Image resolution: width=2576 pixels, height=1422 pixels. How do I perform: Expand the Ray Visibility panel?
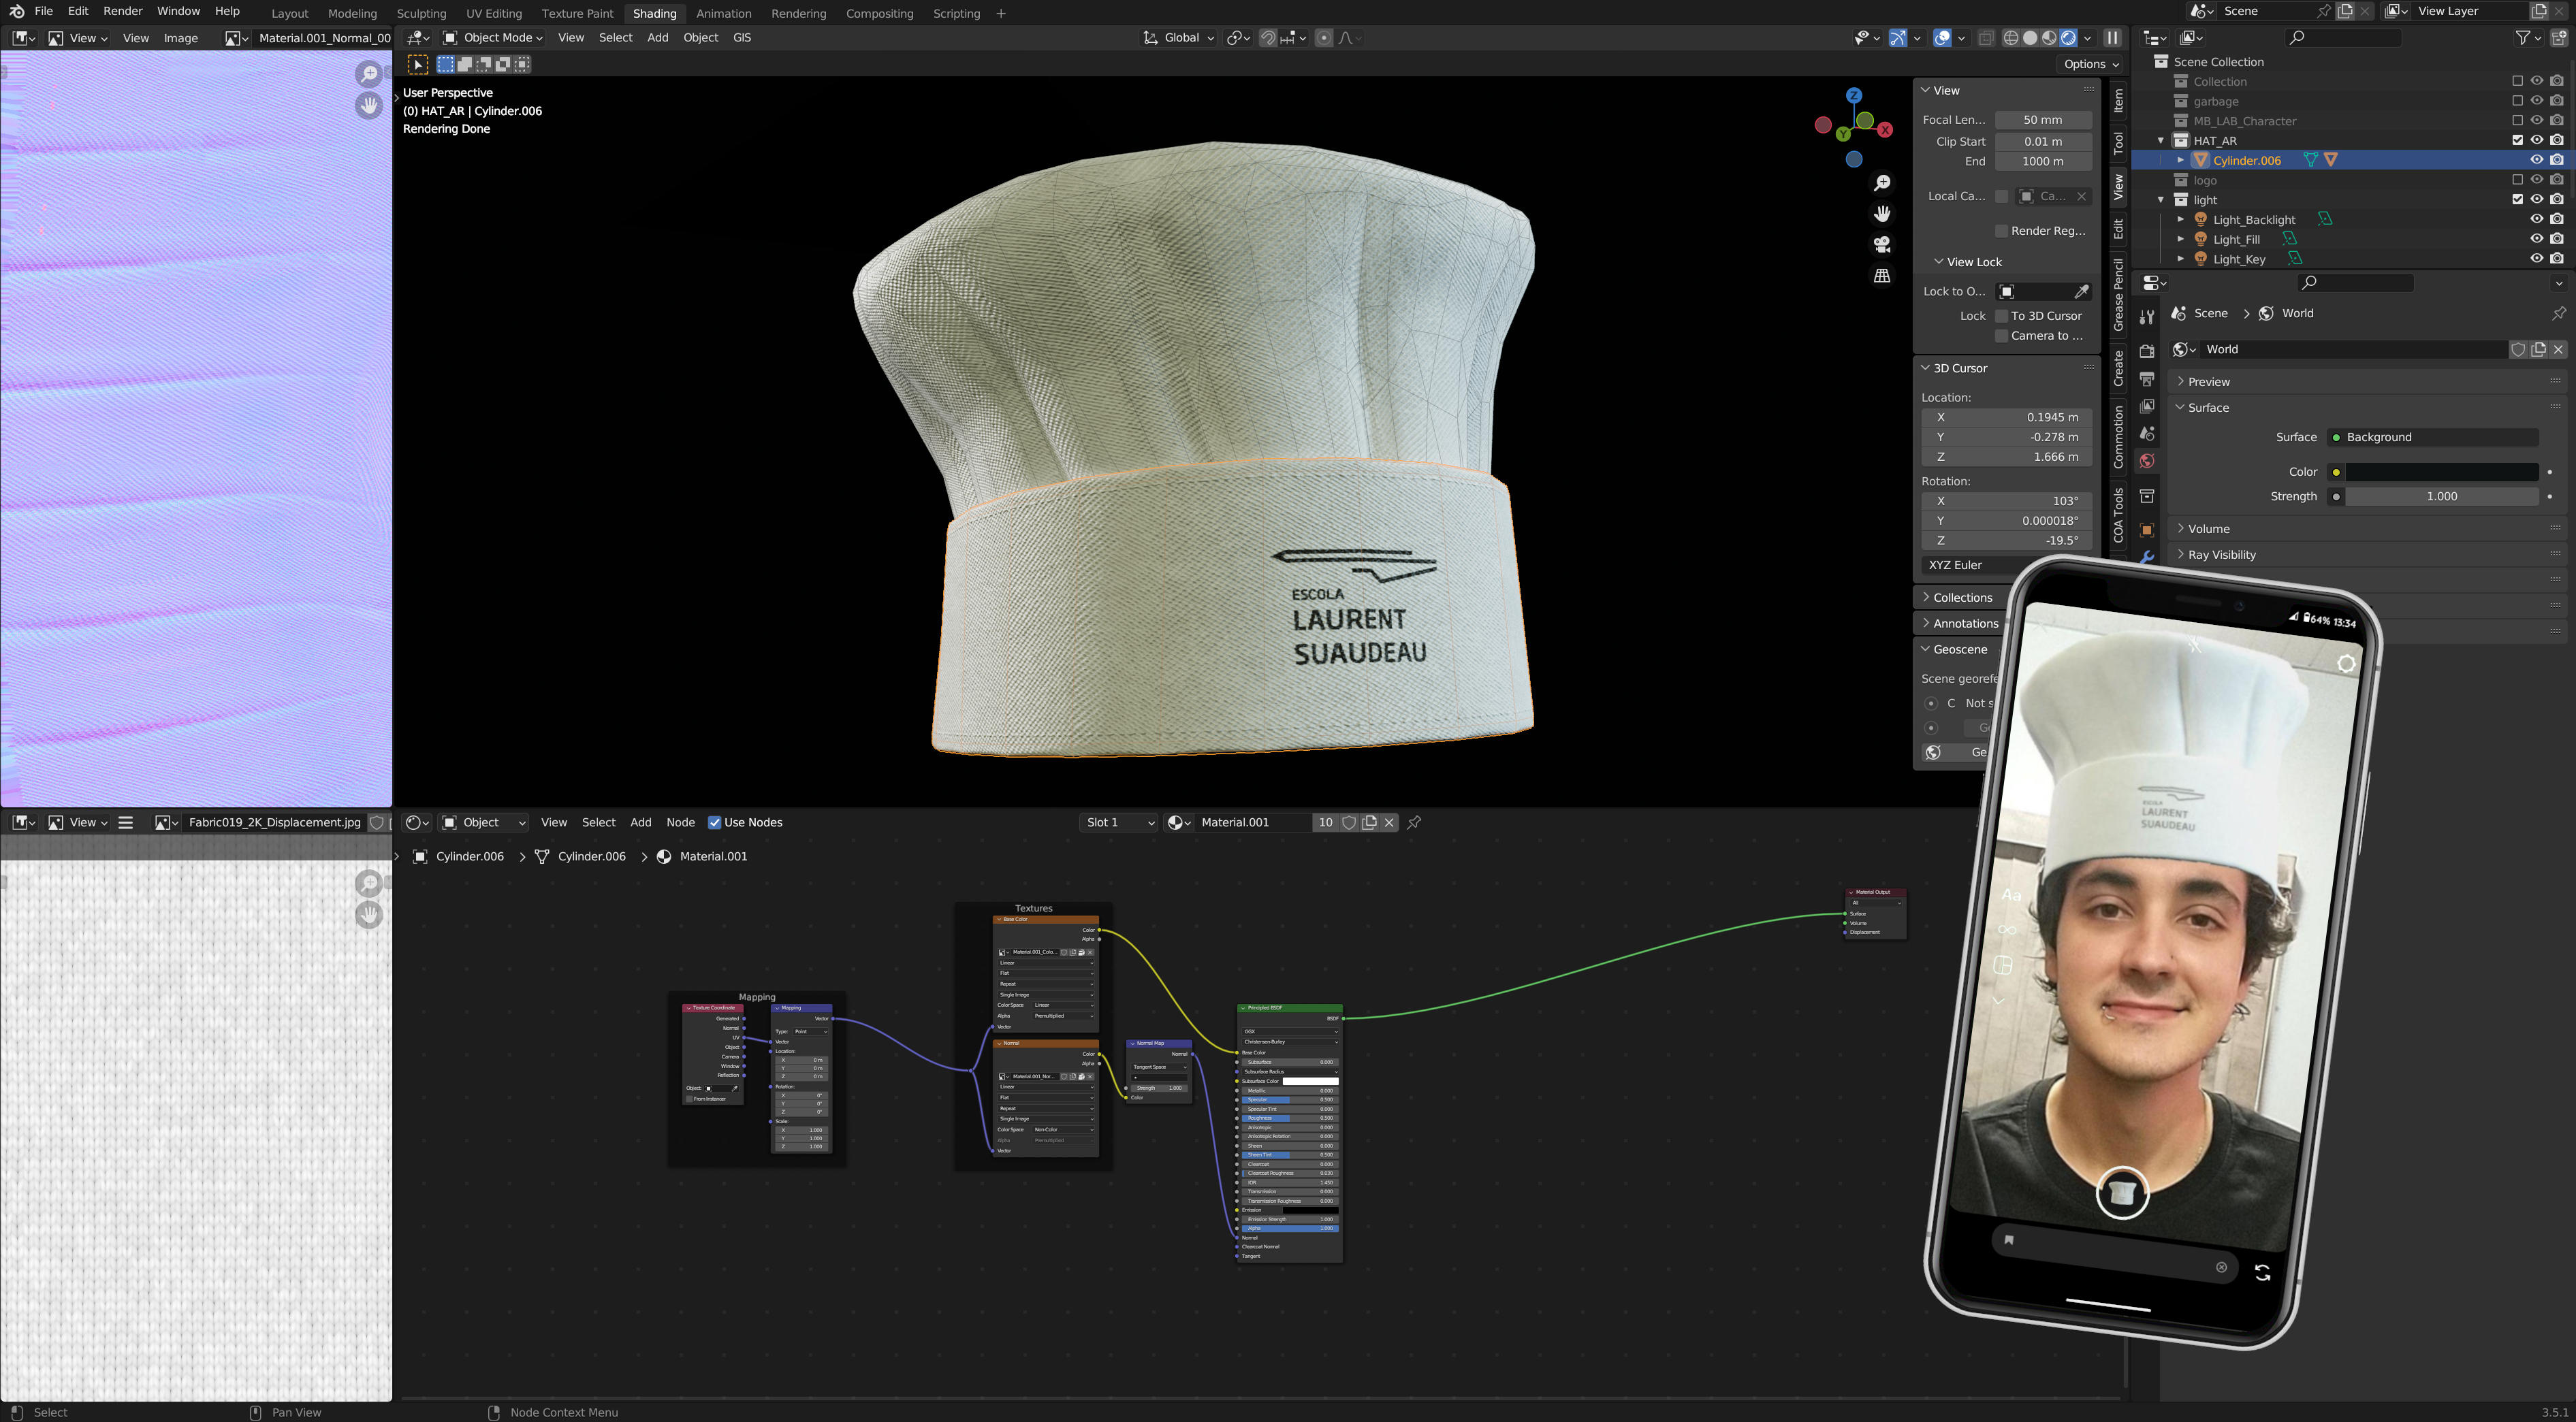(2221, 555)
